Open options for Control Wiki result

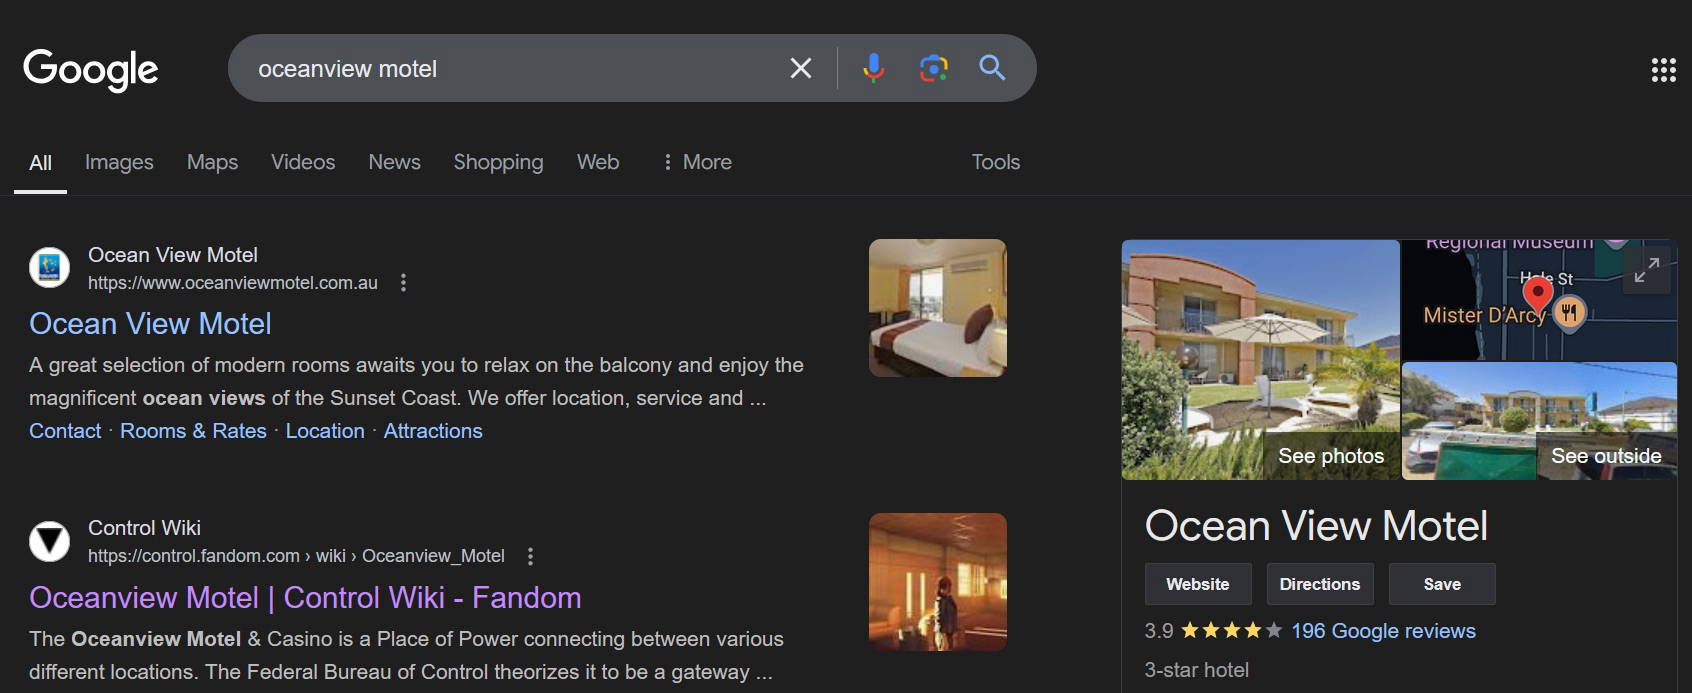click(530, 556)
